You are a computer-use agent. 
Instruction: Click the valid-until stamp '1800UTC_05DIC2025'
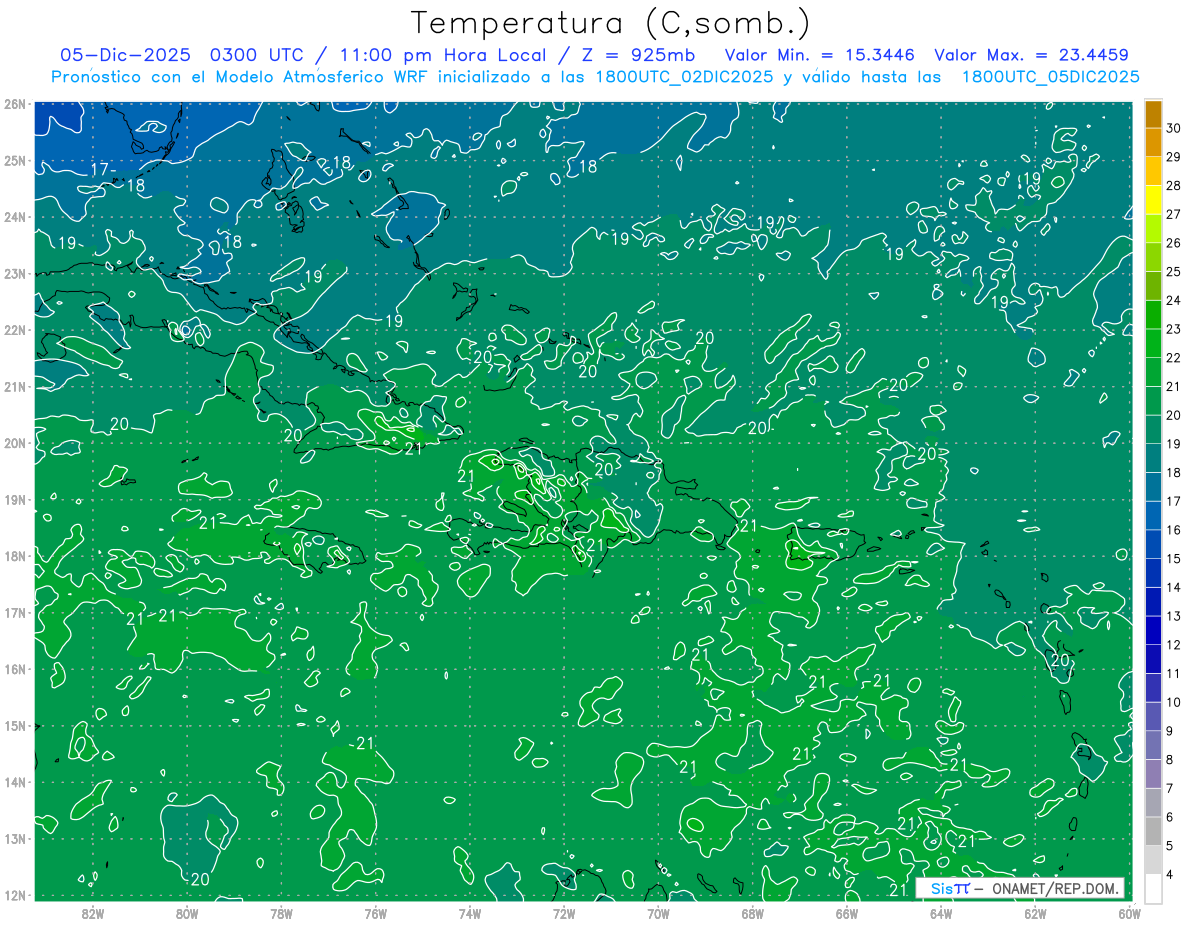coord(1050,77)
